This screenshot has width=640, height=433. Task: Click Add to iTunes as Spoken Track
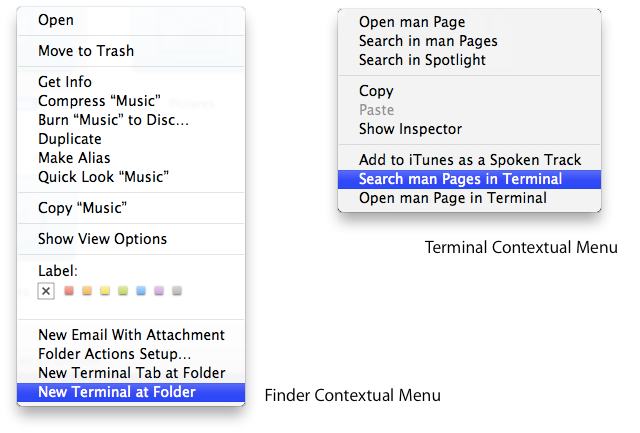click(x=469, y=160)
